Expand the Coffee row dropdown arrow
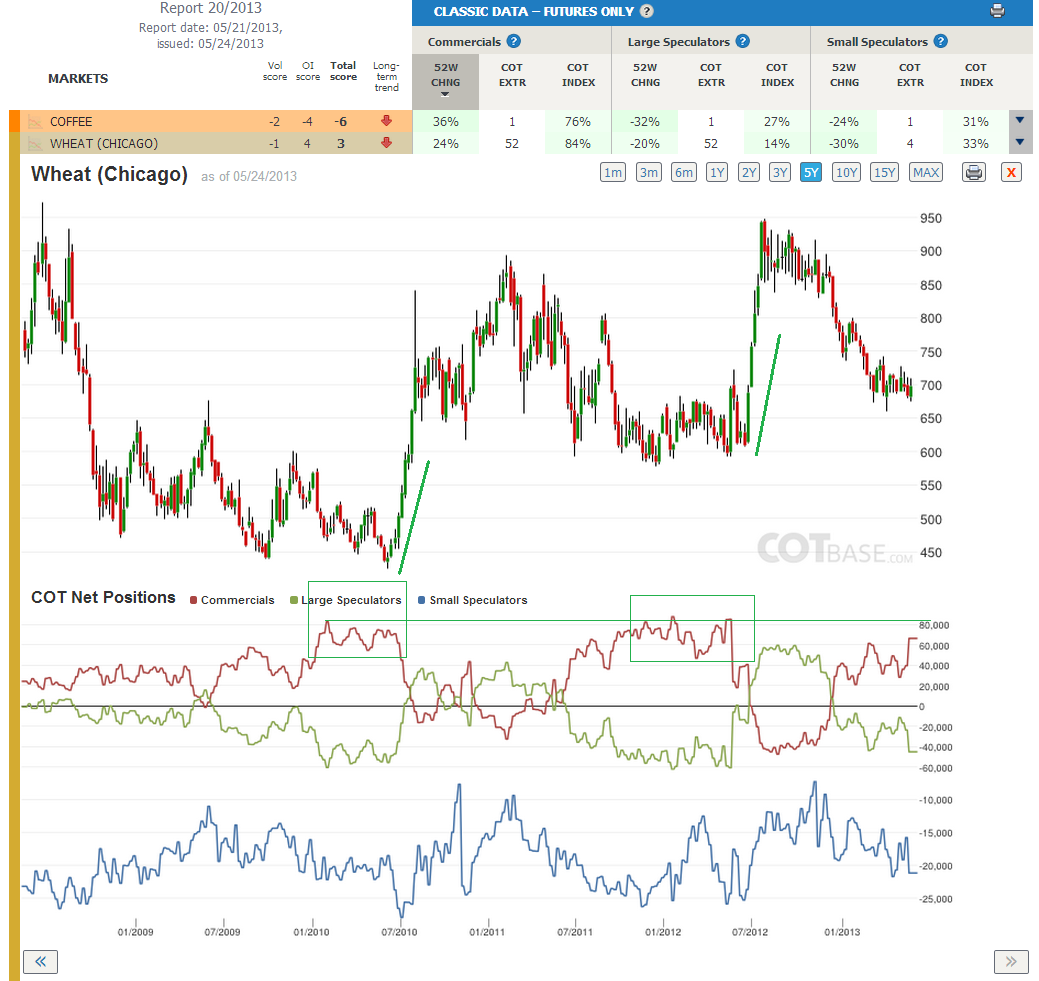Viewport: 1039px width, 981px height. point(1020,120)
